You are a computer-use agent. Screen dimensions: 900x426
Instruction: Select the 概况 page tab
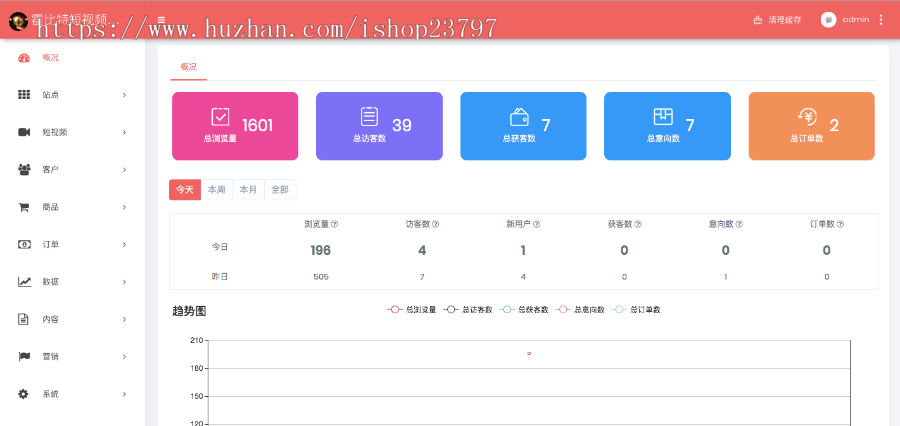coord(188,67)
